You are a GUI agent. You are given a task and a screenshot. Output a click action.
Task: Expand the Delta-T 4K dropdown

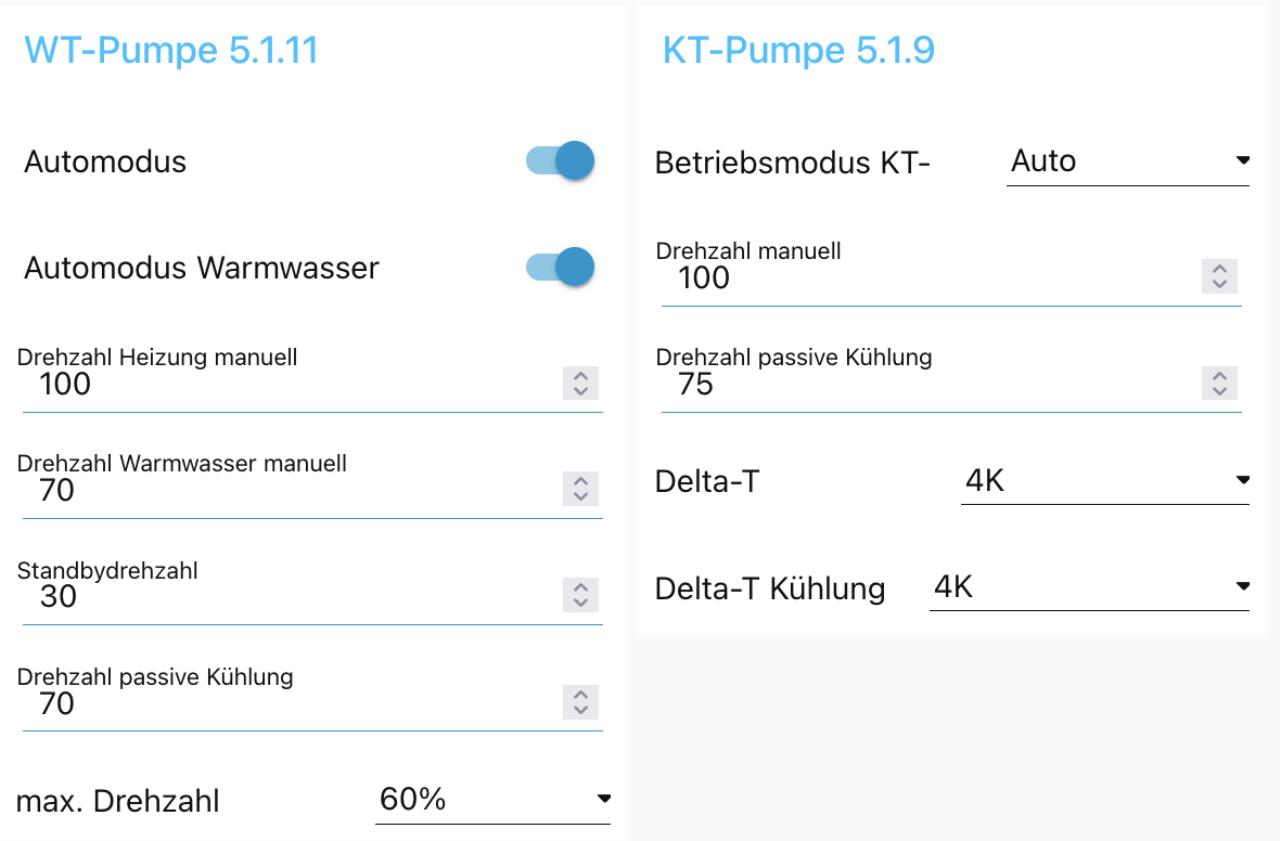point(1105,482)
